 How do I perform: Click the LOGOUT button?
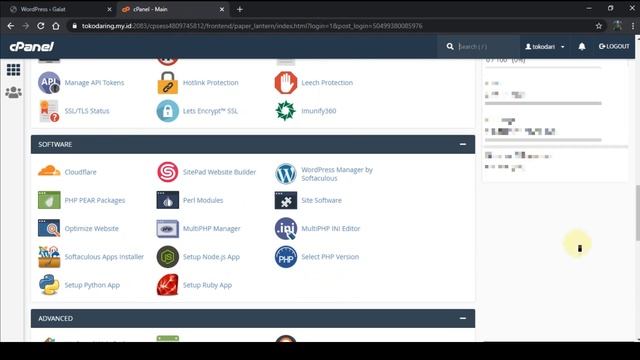pyautogui.click(x=614, y=47)
